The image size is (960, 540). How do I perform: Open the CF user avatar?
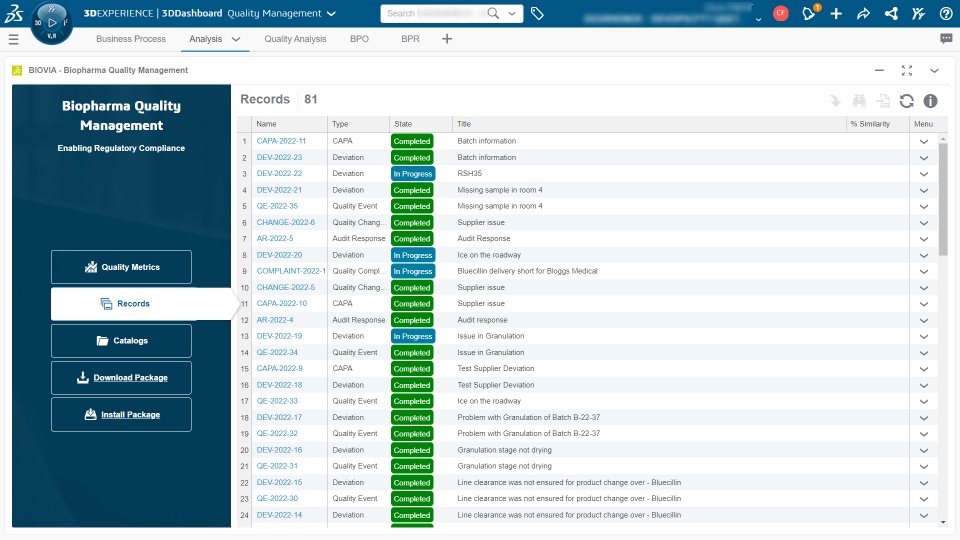point(781,13)
